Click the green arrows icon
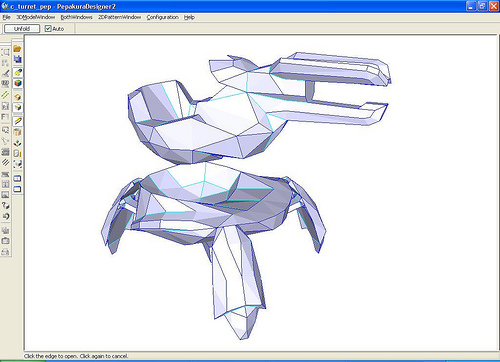500x362 pixels. (18, 143)
